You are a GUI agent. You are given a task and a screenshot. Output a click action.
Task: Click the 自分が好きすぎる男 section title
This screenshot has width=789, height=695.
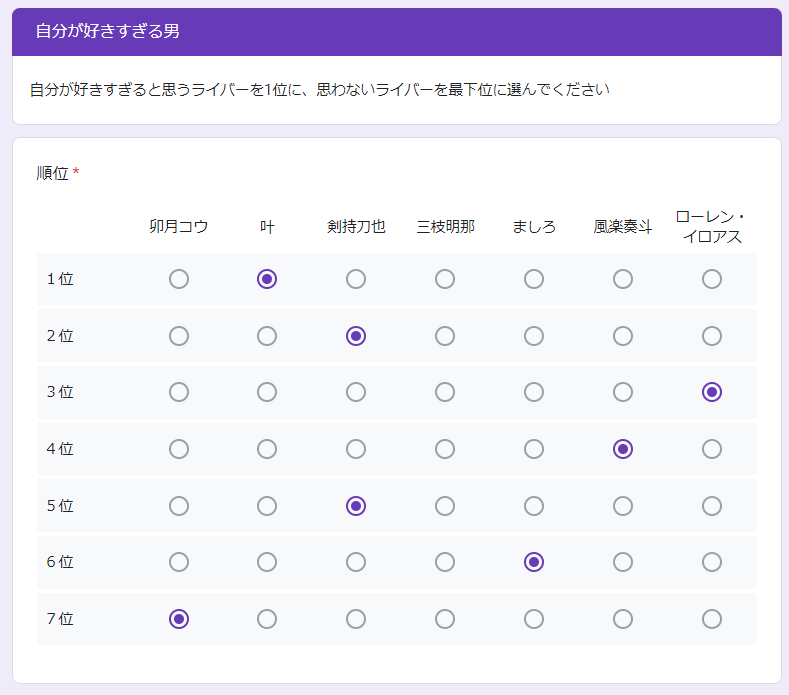[x=108, y=31]
